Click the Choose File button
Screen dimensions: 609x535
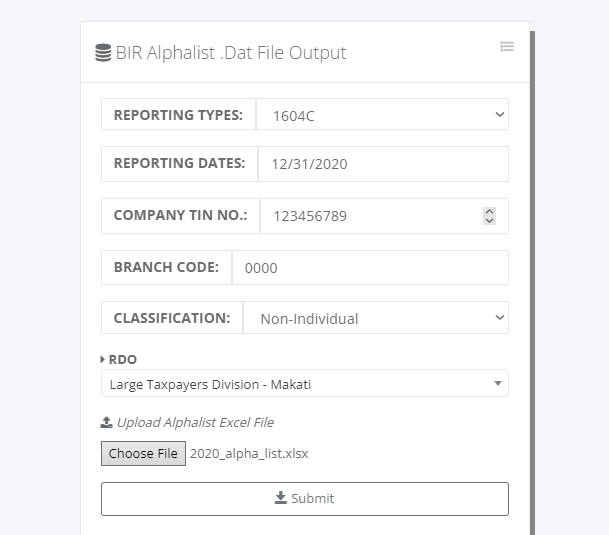pyautogui.click(x=143, y=453)
